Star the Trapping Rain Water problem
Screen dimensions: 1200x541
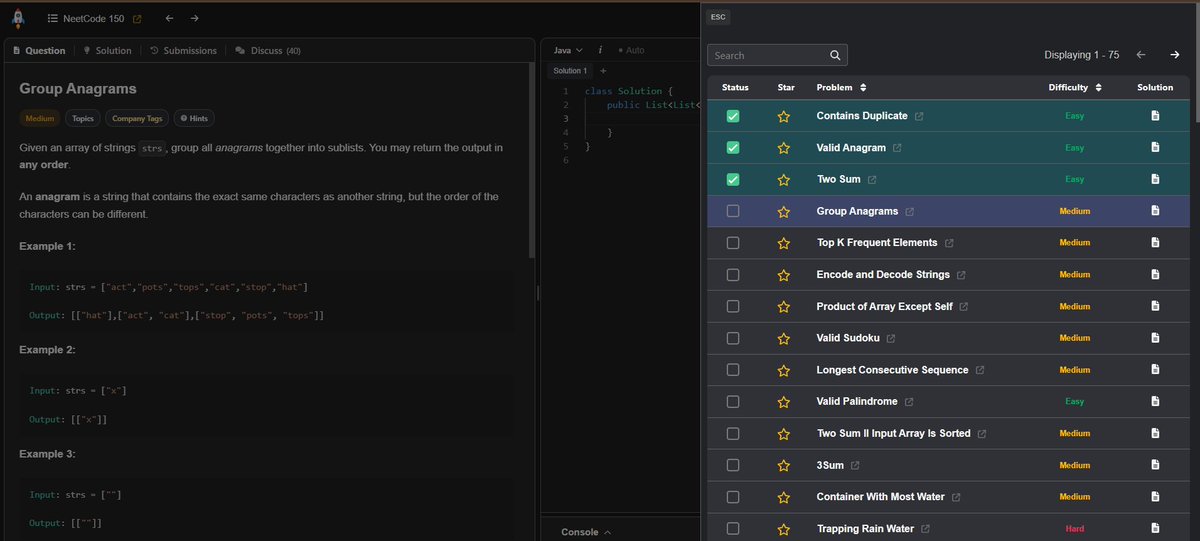pyautogui.click(x=784, y=529)
